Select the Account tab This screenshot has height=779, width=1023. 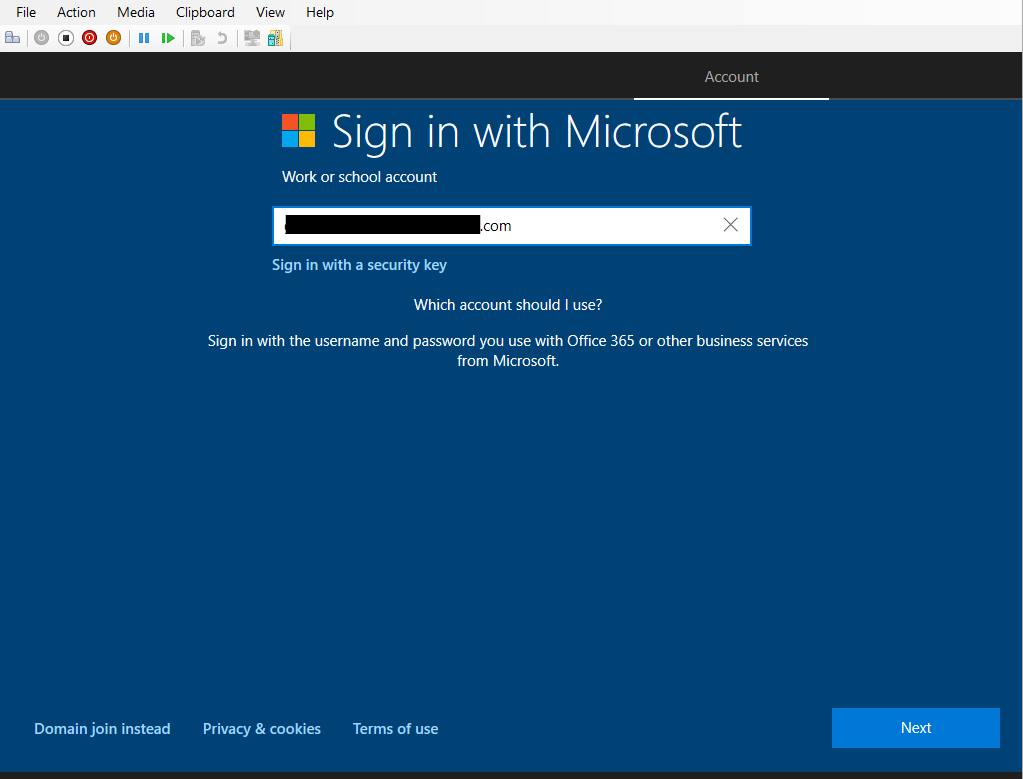pos(731,77)
